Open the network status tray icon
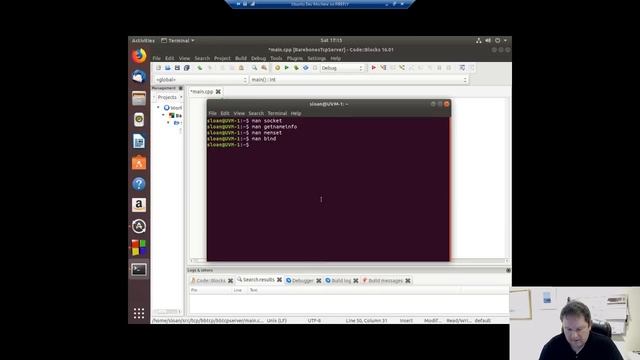This screenshot has width=640, height=360. click(x=478, y=40)
